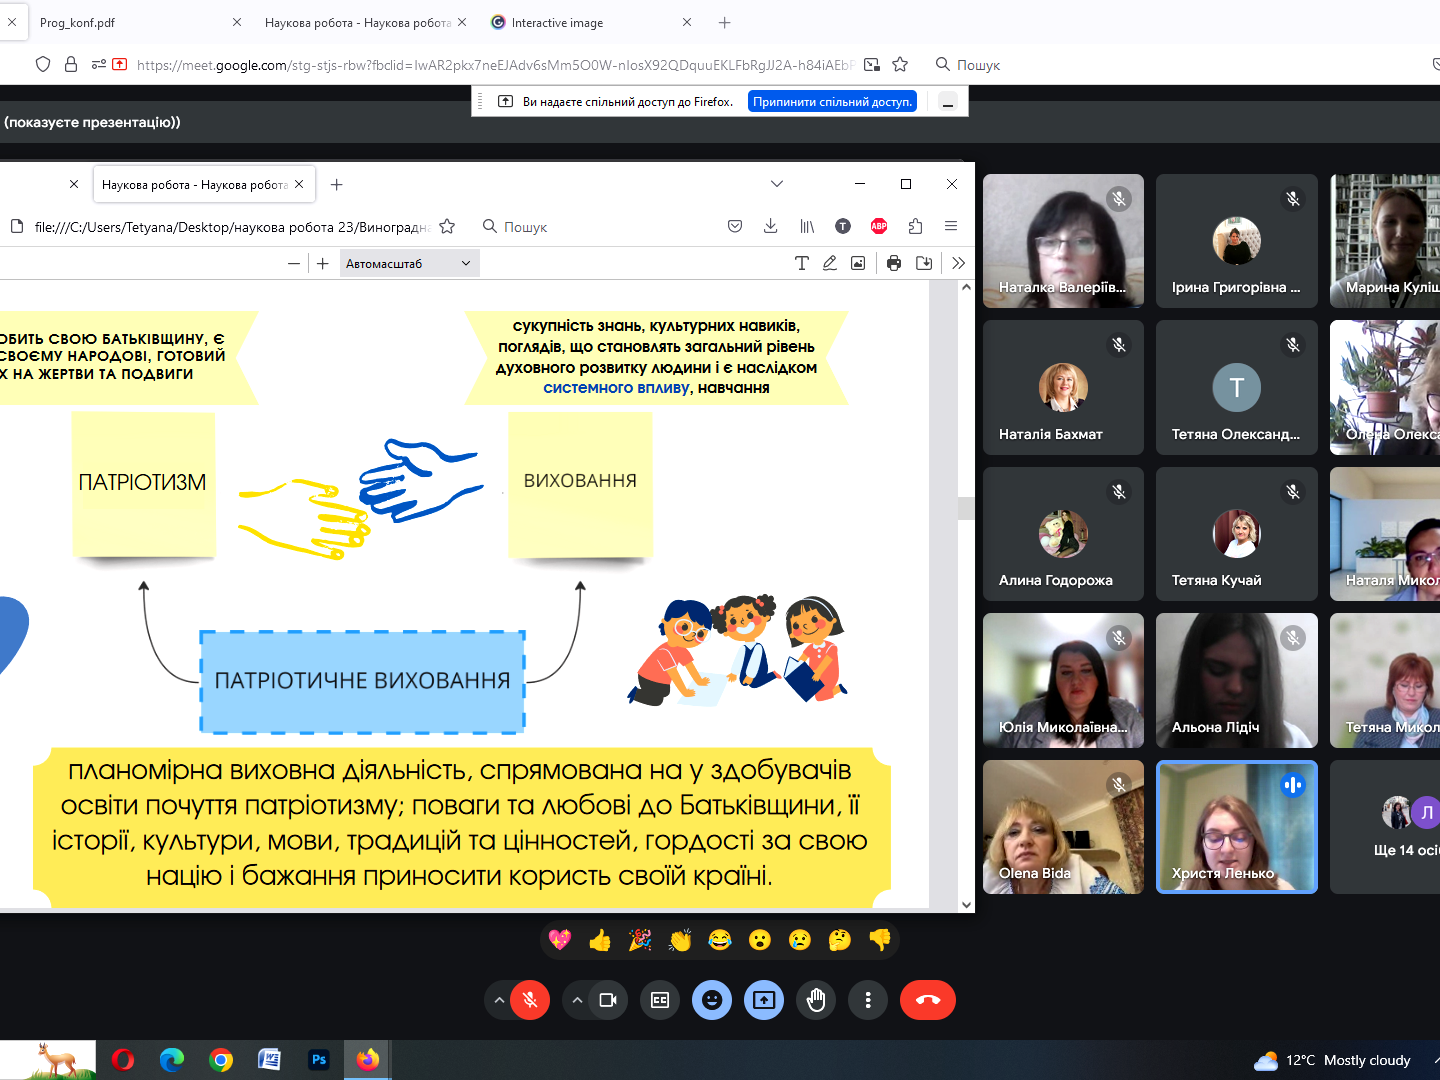
Task: Click the raise hand icon
Action: (816, 1000)
